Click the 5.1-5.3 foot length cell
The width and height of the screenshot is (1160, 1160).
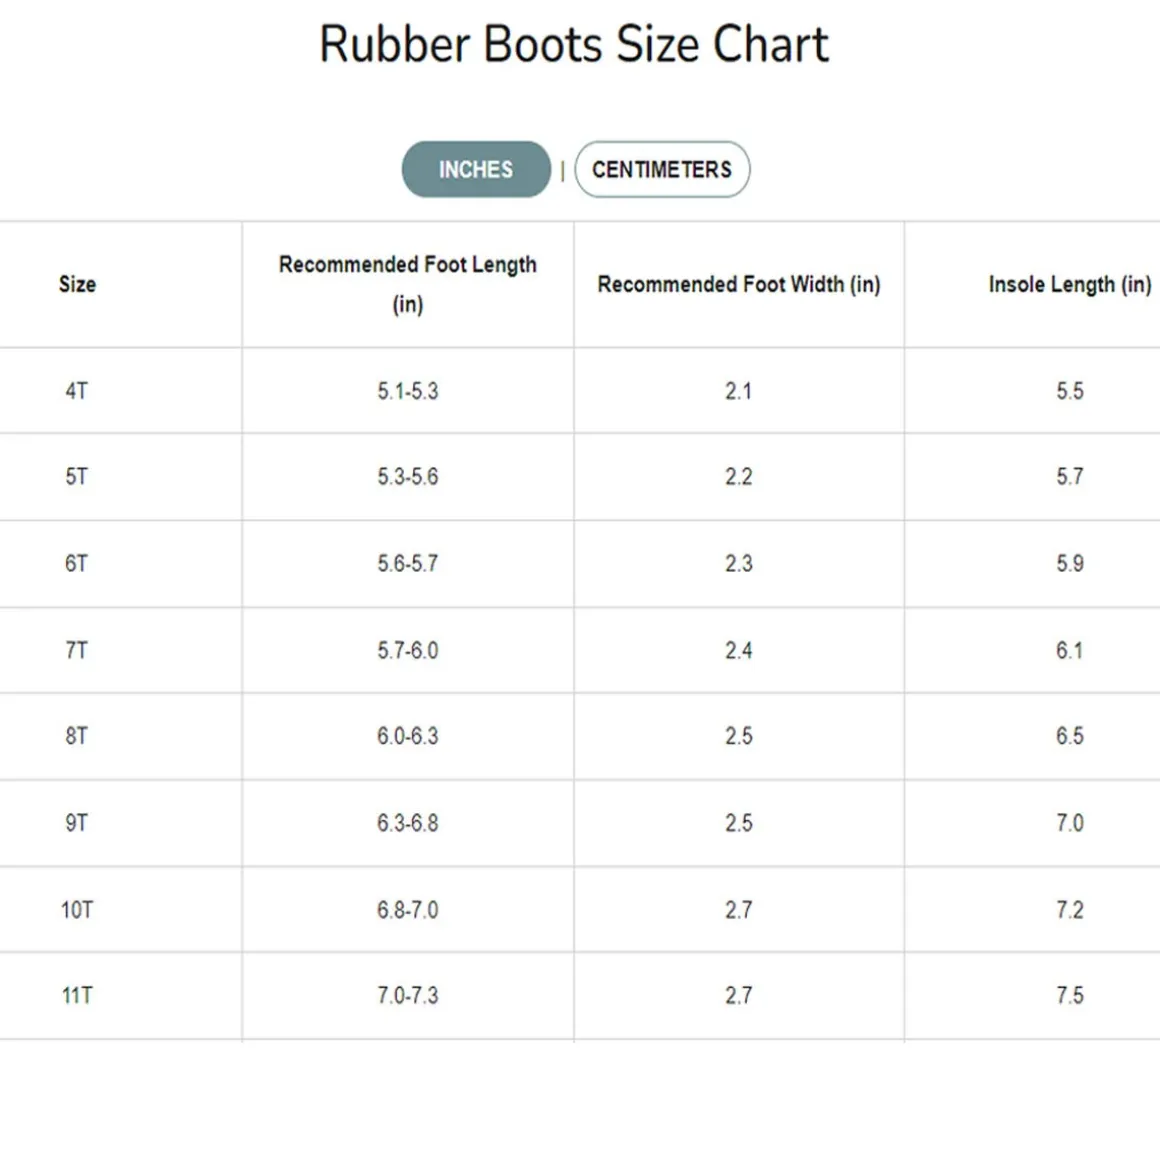[407, 391]
